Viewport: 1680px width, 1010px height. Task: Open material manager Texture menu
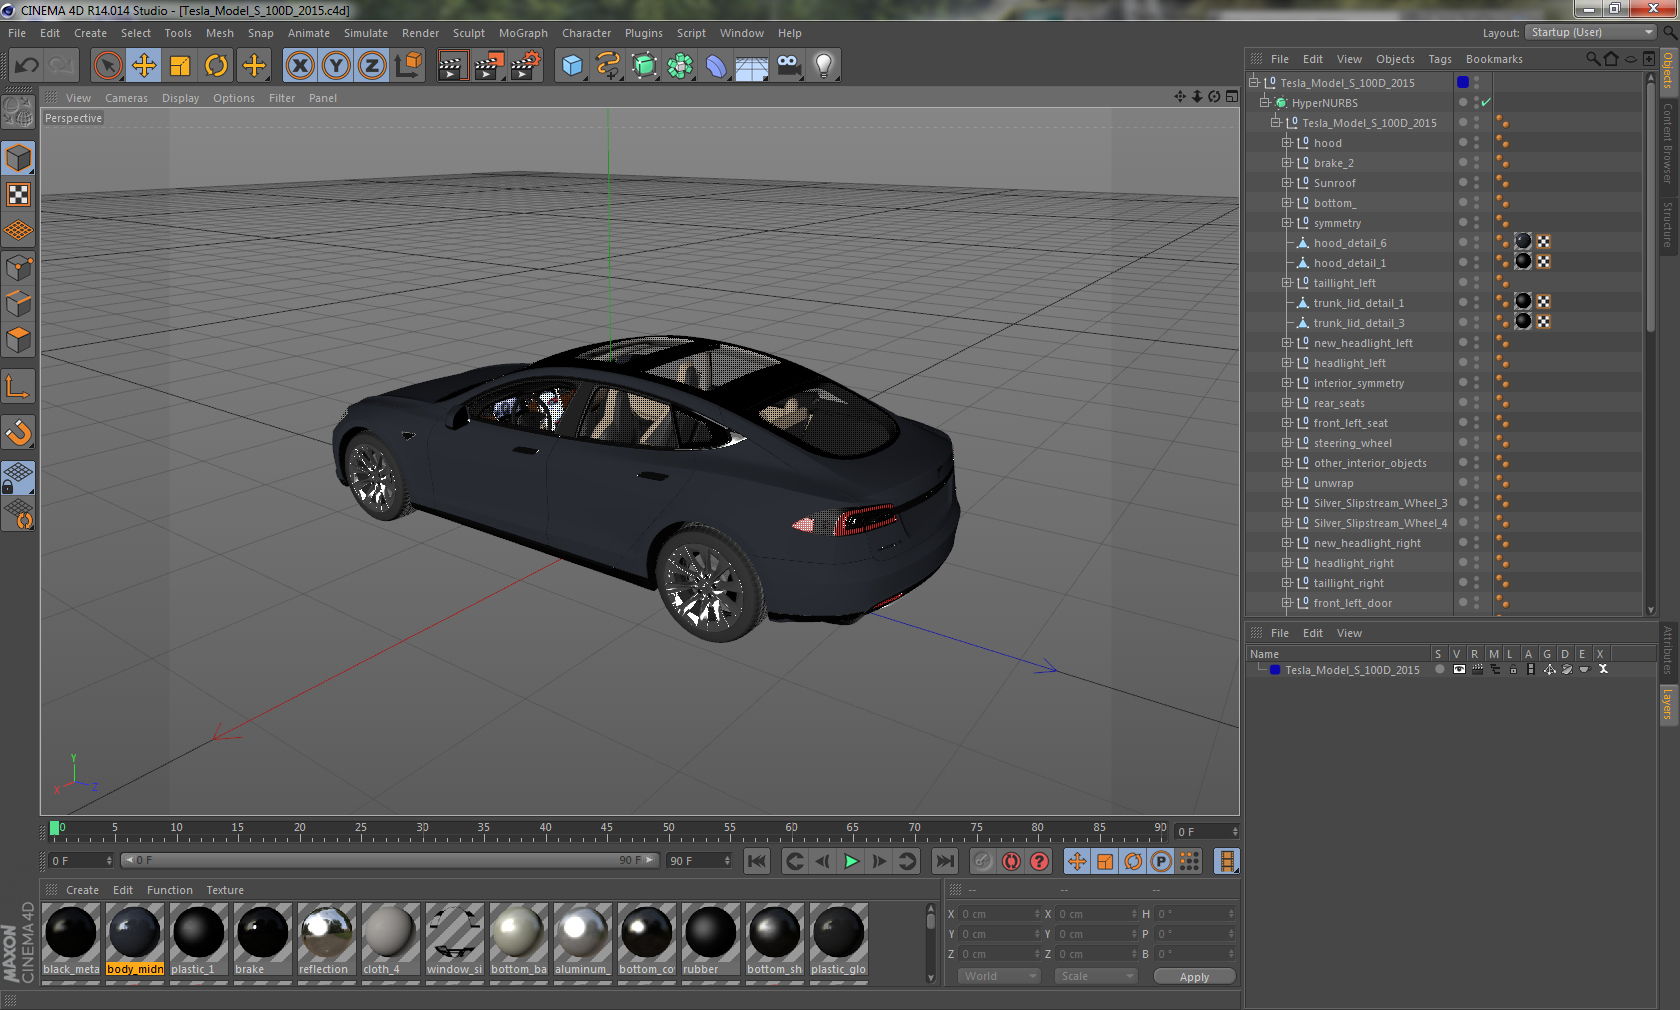pyautogui.click(x=225, y=890)
